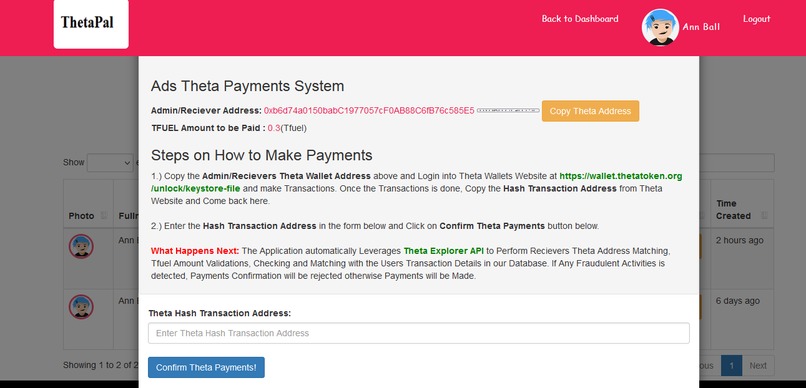
Task: Click the Theta Explorer API text
Action: pyautogui.click(x=444, y=251)
